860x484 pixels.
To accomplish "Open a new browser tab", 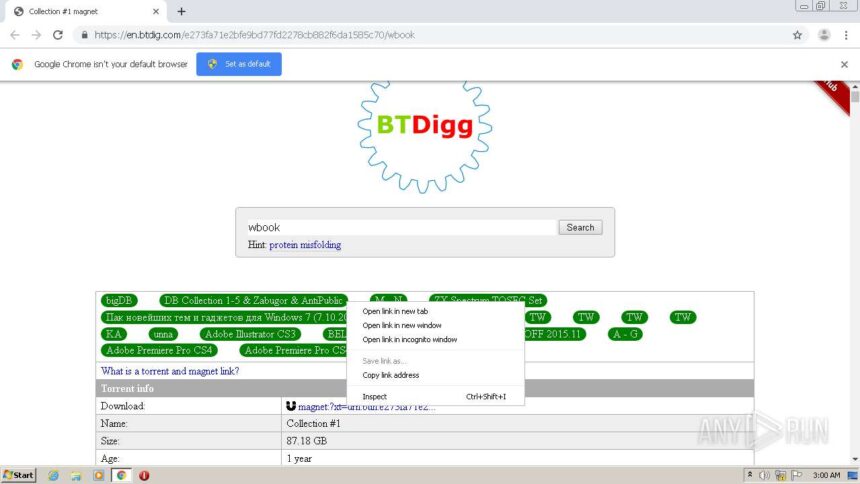I will [x=181, y=11].
